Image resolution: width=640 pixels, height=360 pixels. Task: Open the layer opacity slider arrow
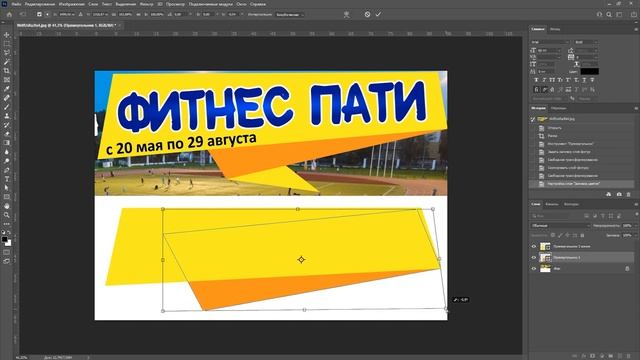tap(636, 225)
